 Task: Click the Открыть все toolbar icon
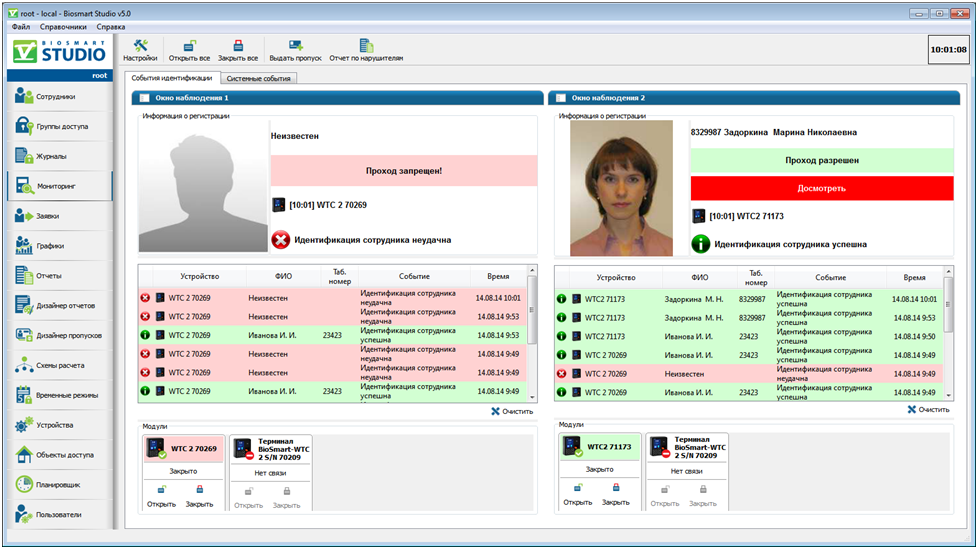(x=189, y=50)
